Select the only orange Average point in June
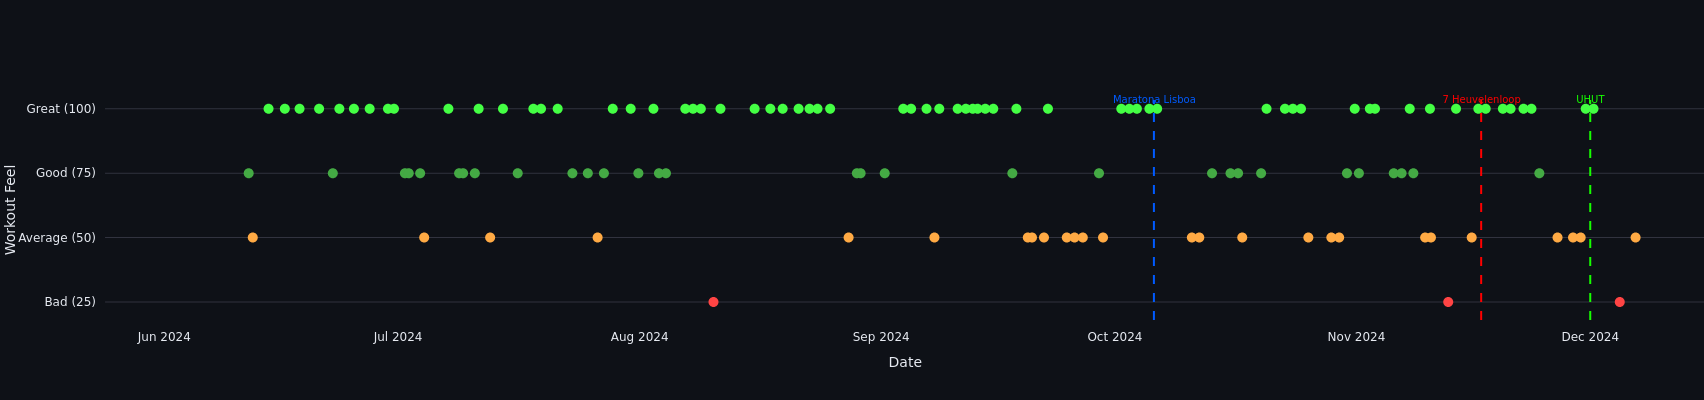 252,238
